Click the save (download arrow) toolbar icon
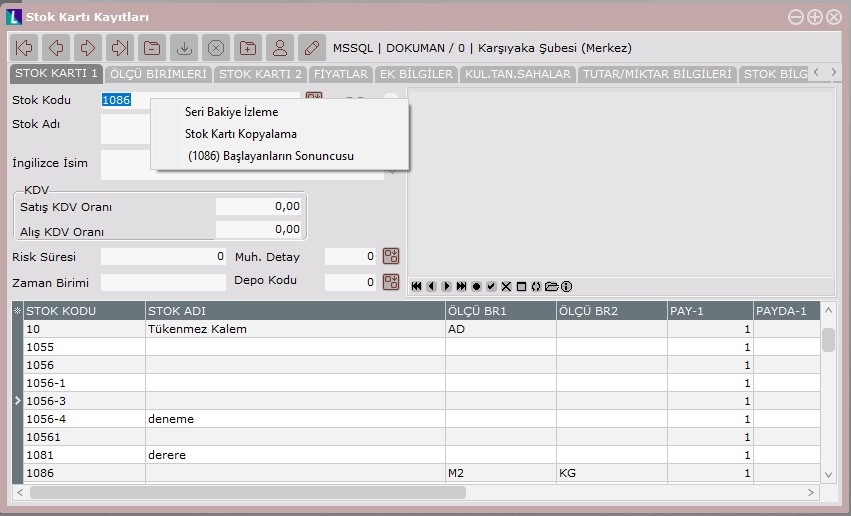This screenshot has height=516, width=851. point(184,47)
